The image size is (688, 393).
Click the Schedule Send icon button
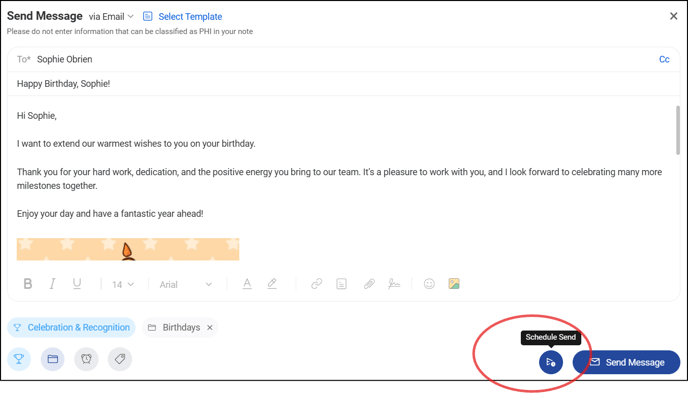551,362
